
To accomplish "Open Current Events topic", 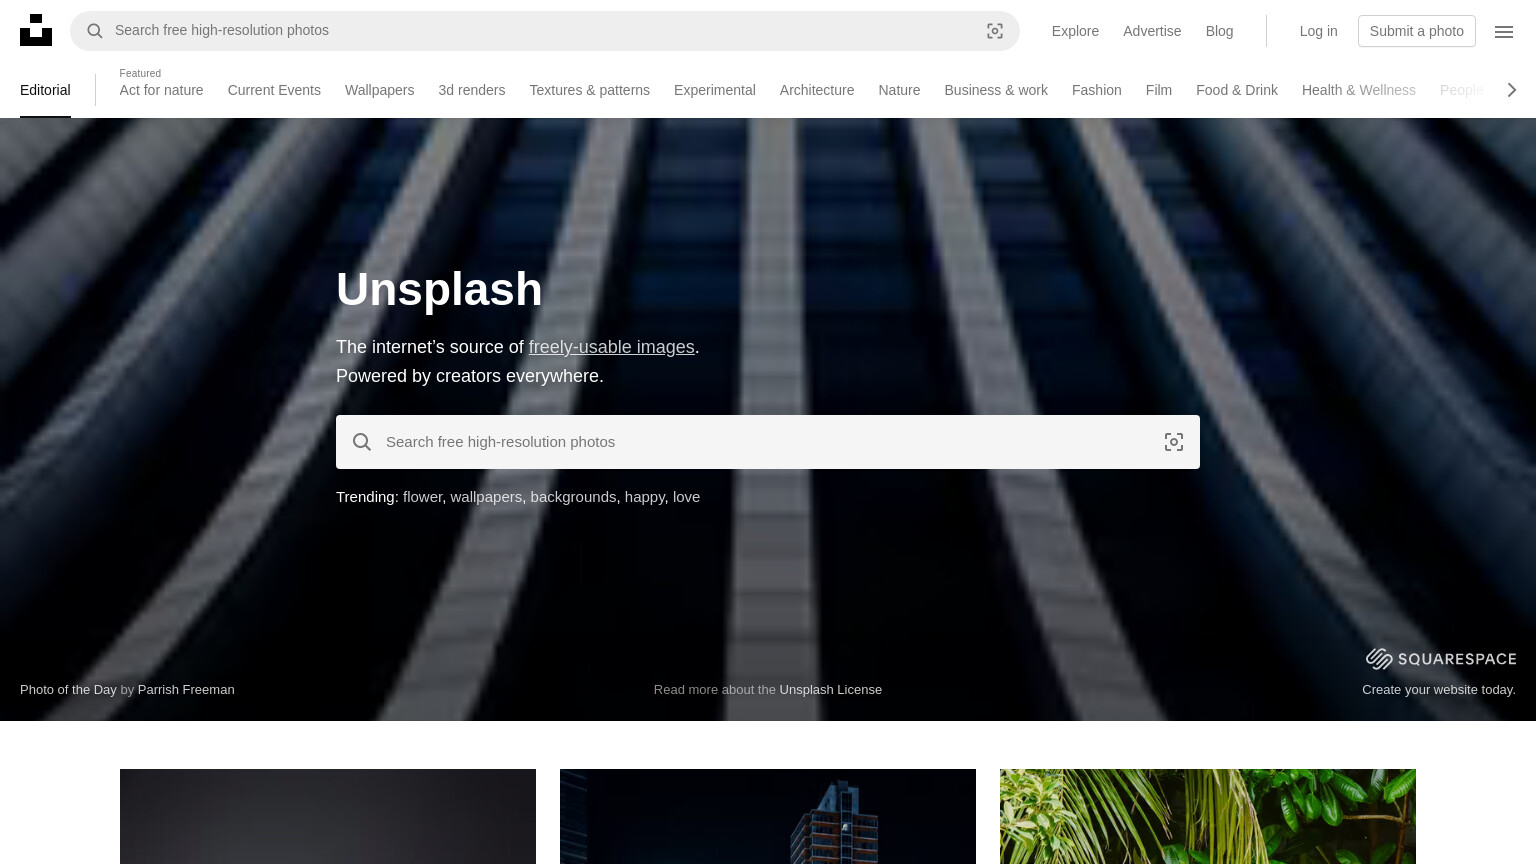I will [274, 90].
